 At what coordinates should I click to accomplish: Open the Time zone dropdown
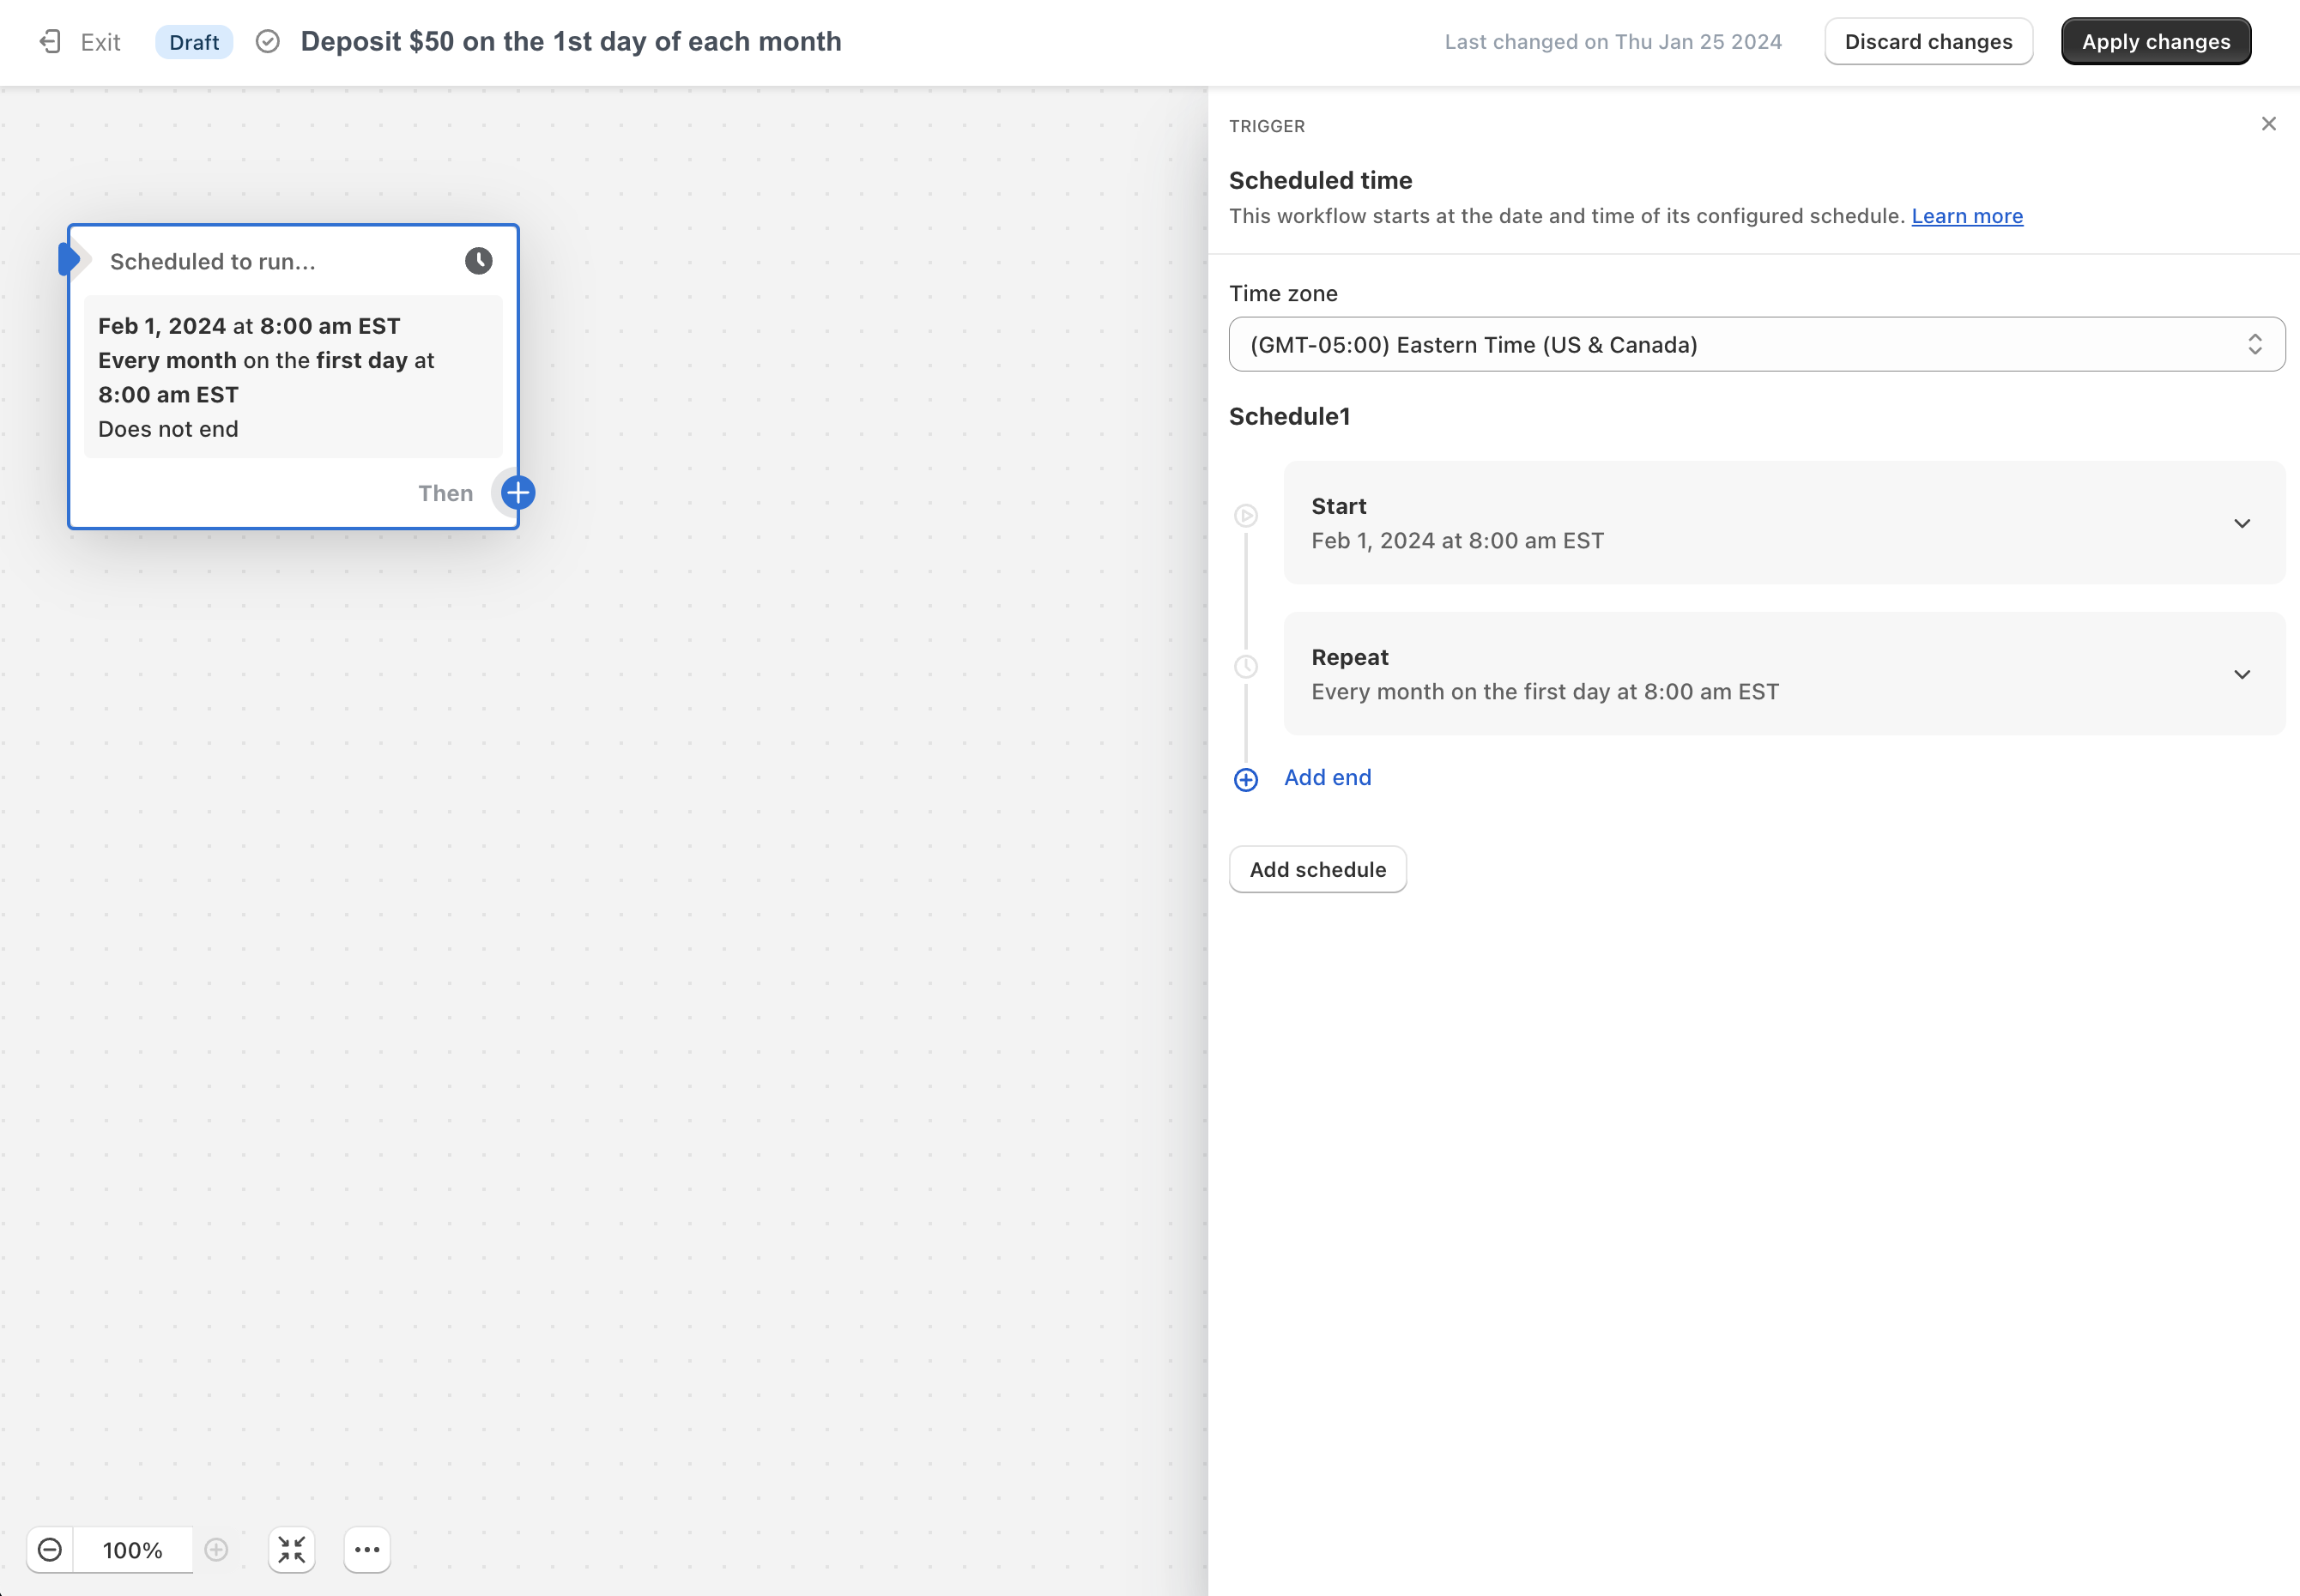click(1756, 344)
